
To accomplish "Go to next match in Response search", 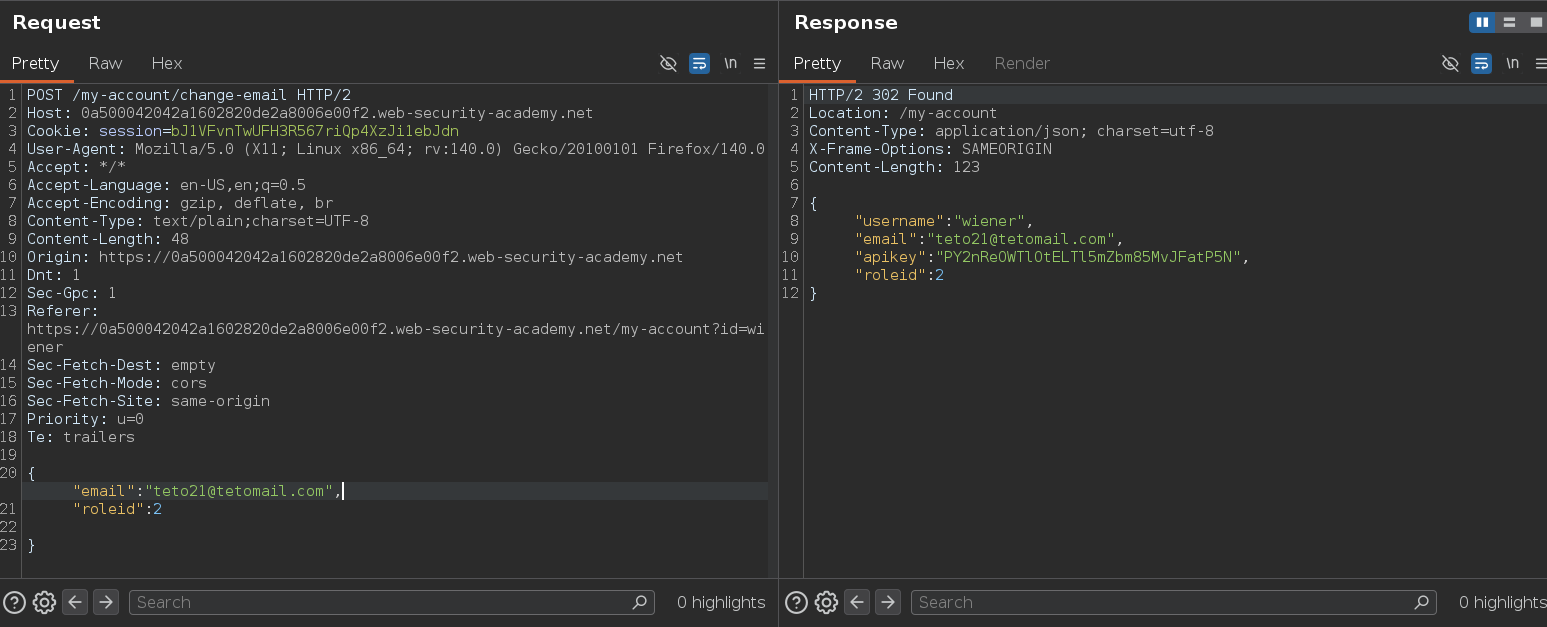I will point(888,602).
